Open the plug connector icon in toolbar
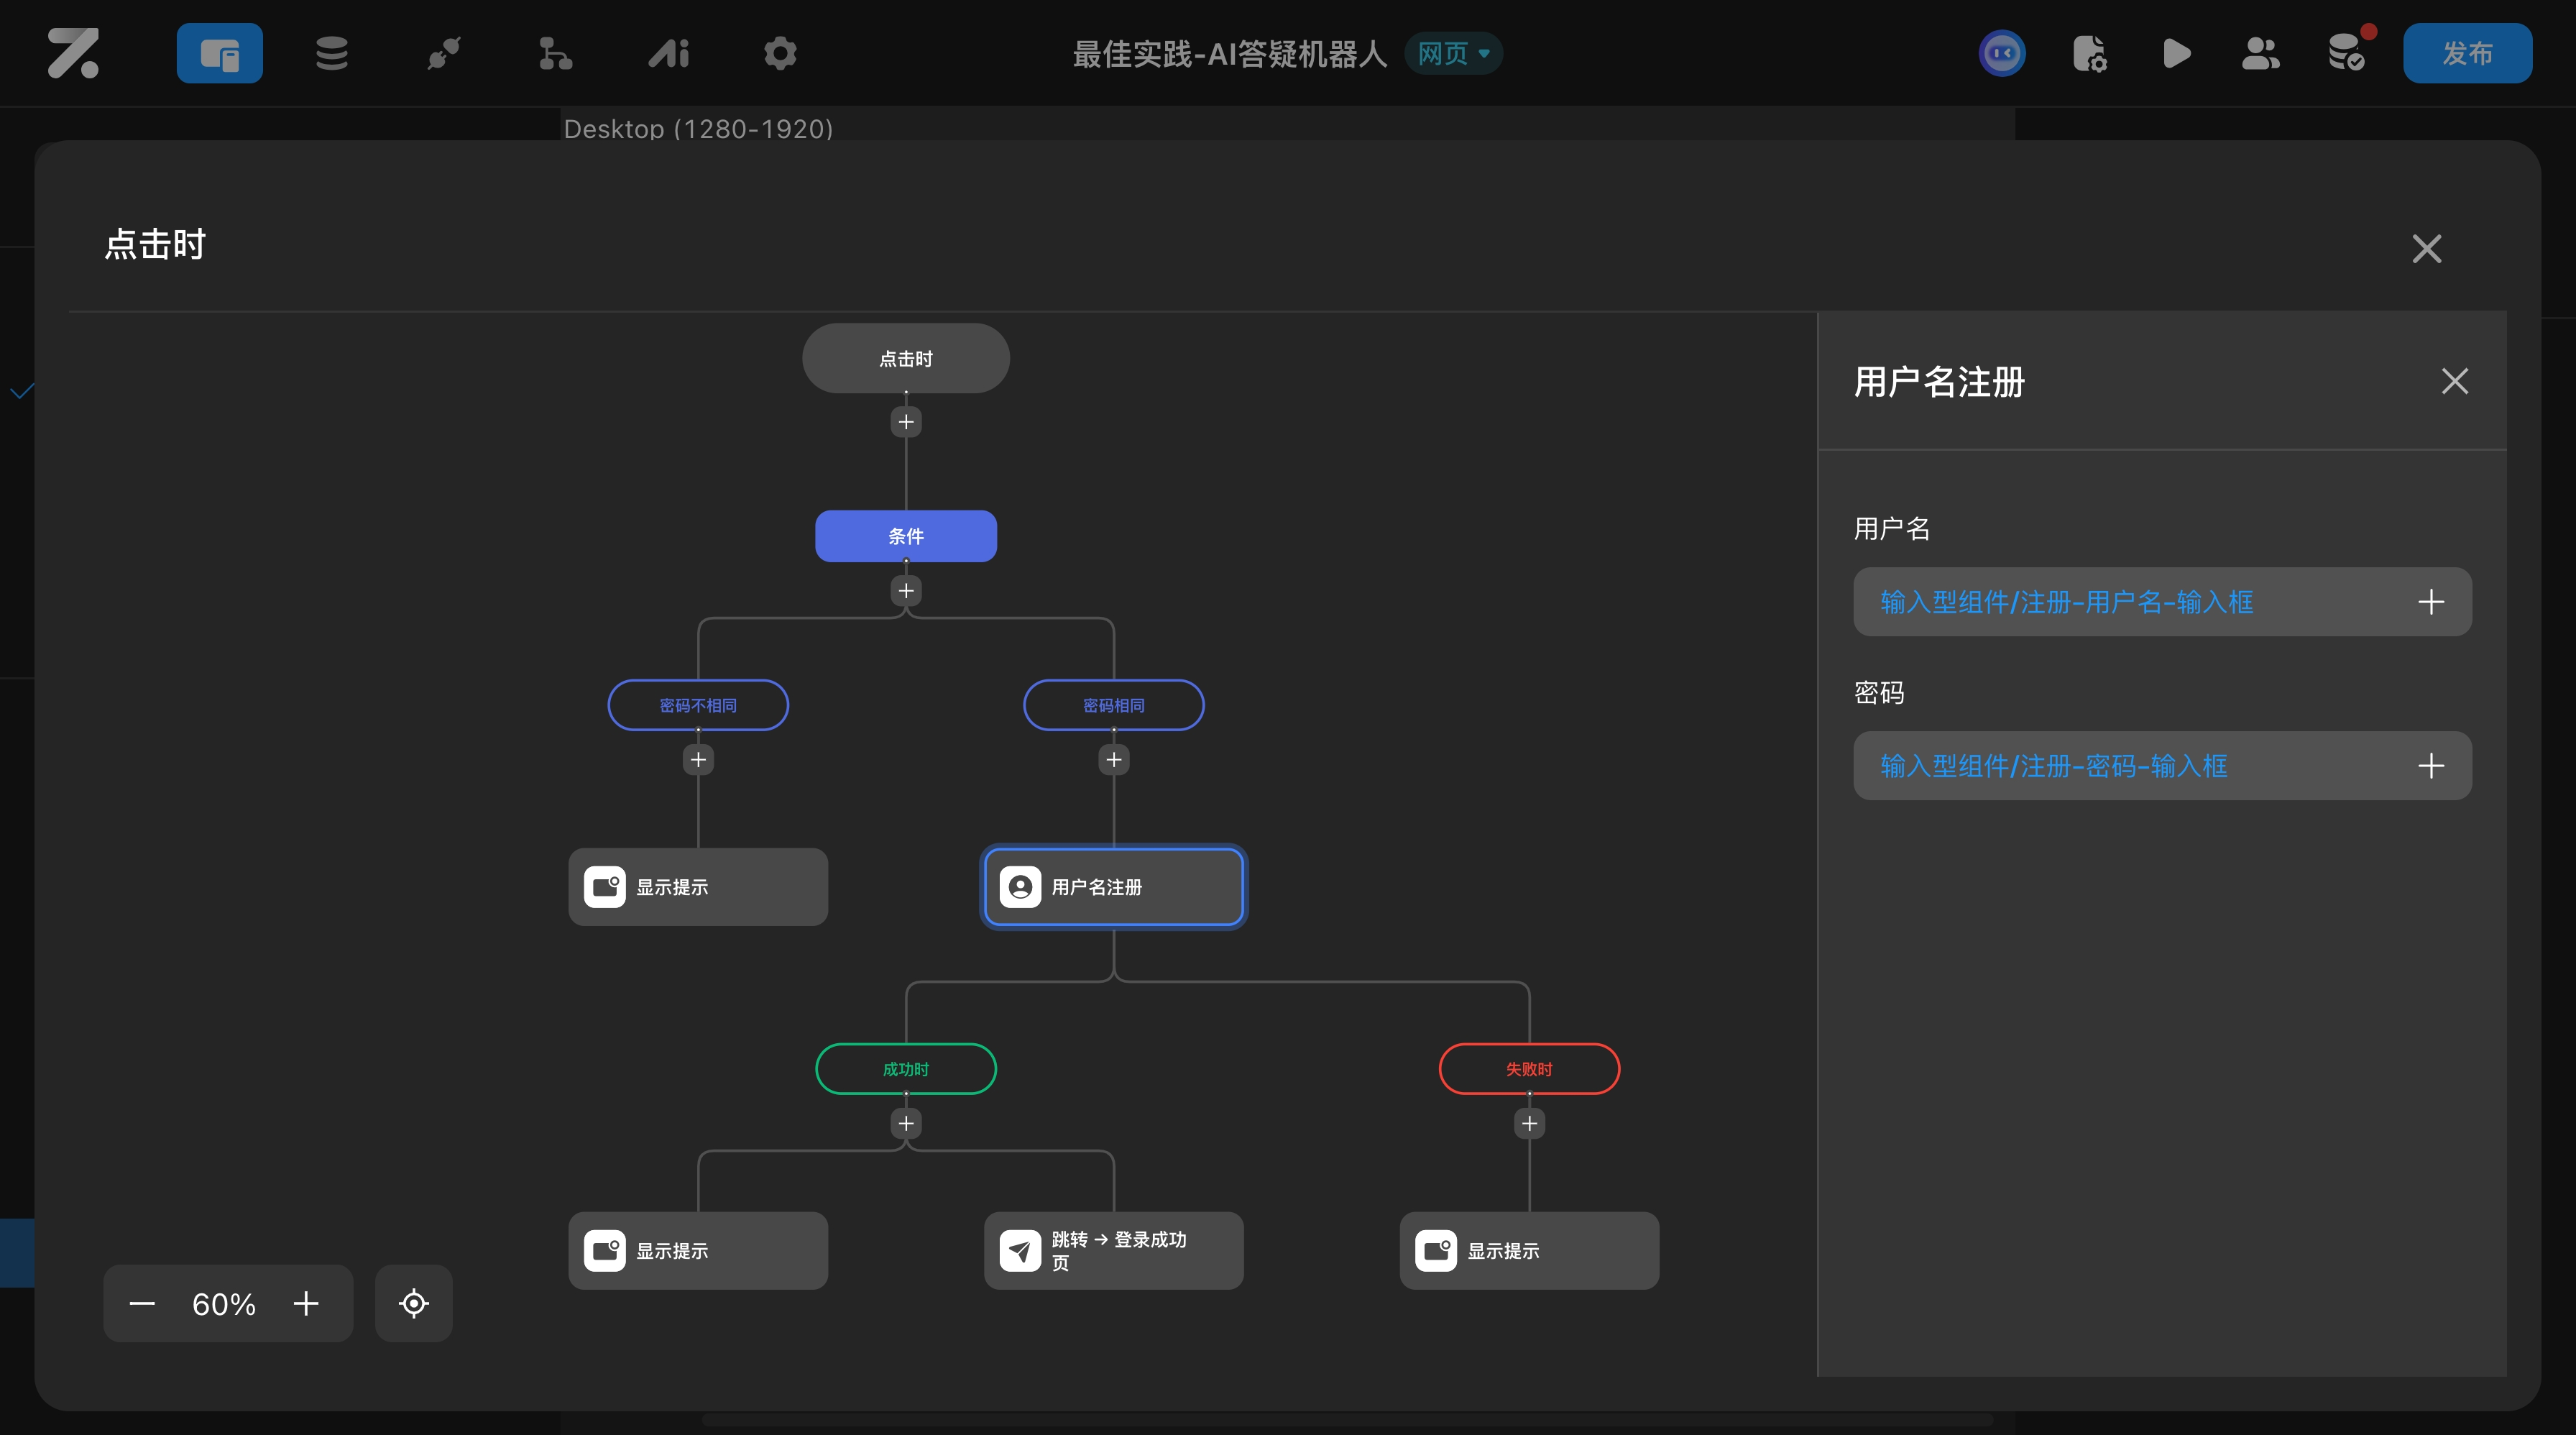Screen dimensions: 2576x1435 (444, 53)
